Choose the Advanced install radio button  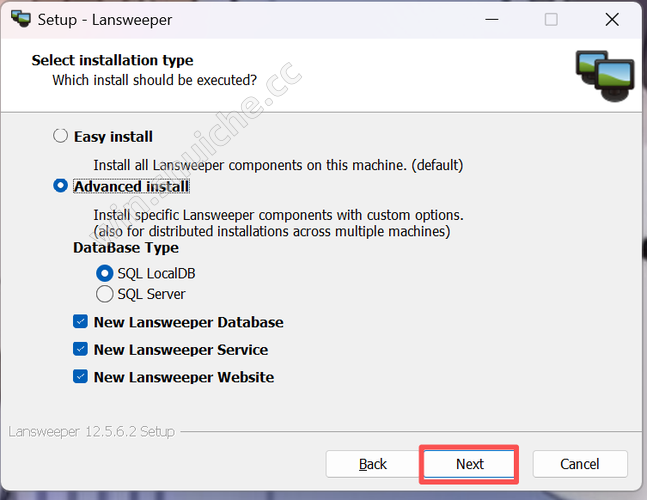61,186
